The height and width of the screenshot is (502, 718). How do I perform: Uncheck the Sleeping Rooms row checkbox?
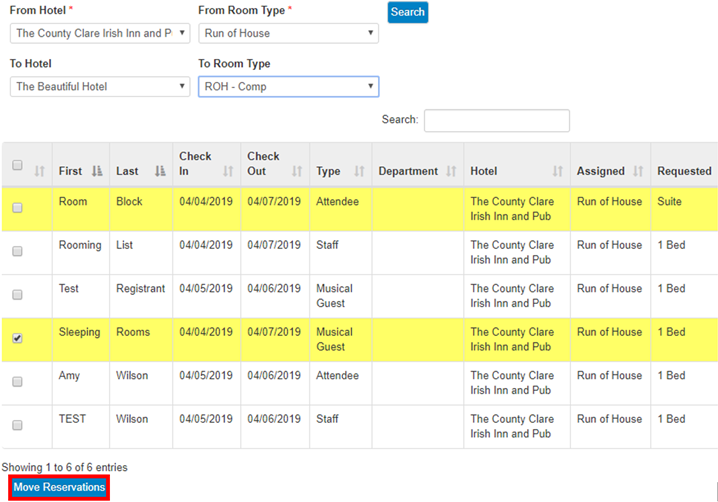17,339
